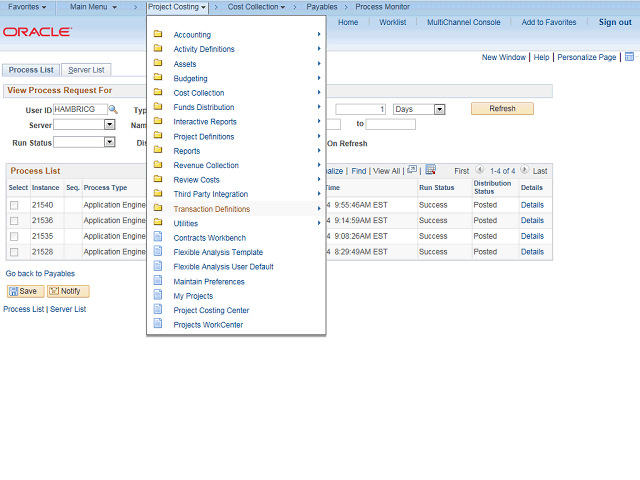Viewport: 640px width, 480px height.
Task: Click the Zoom grid icon in Process List header
Action: pos(412,169)
